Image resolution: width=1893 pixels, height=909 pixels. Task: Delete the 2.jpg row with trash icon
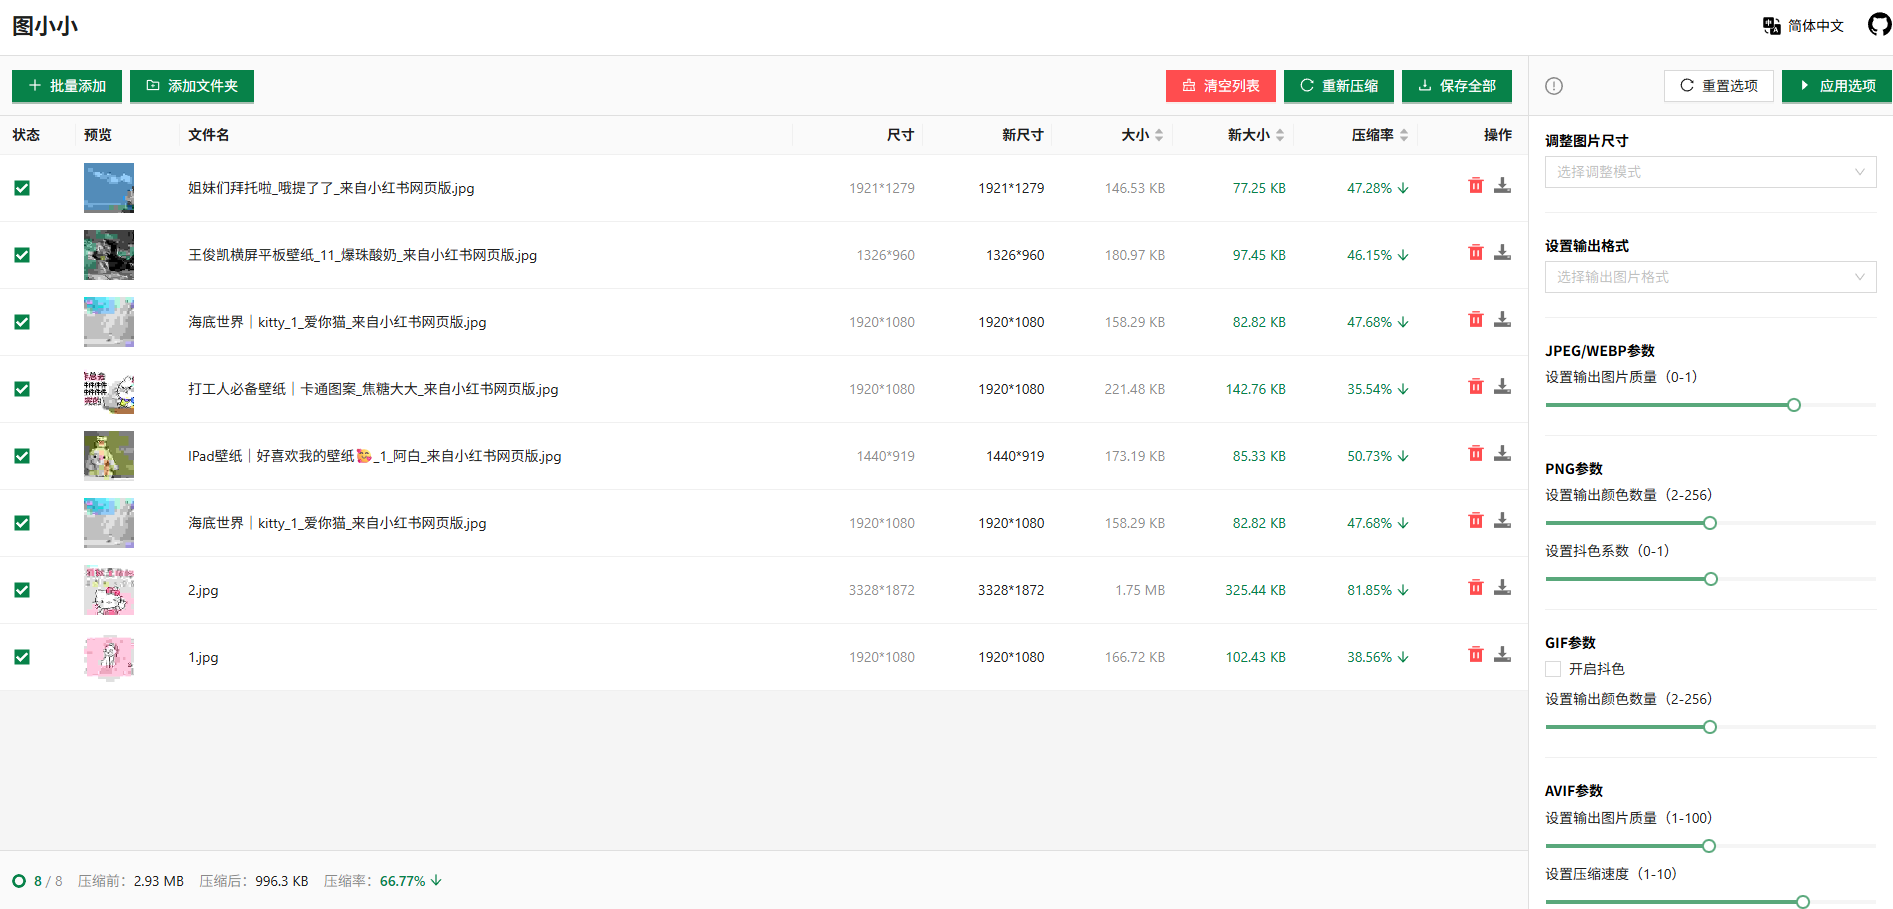point(1475,588)
